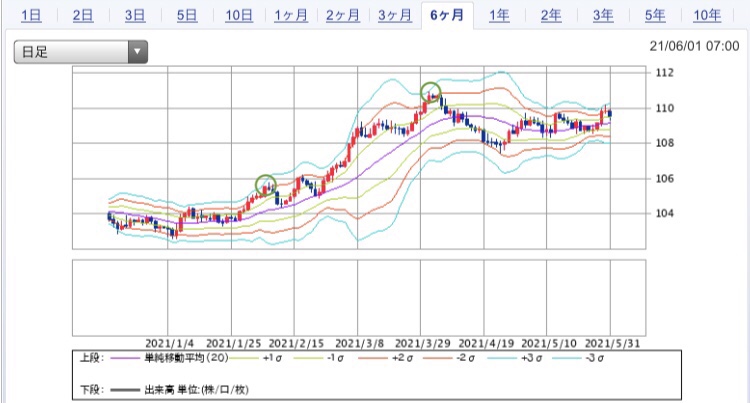750x403 pixels.
Task: Click the -3σ legend label
Action: click(x=595, y=358)
